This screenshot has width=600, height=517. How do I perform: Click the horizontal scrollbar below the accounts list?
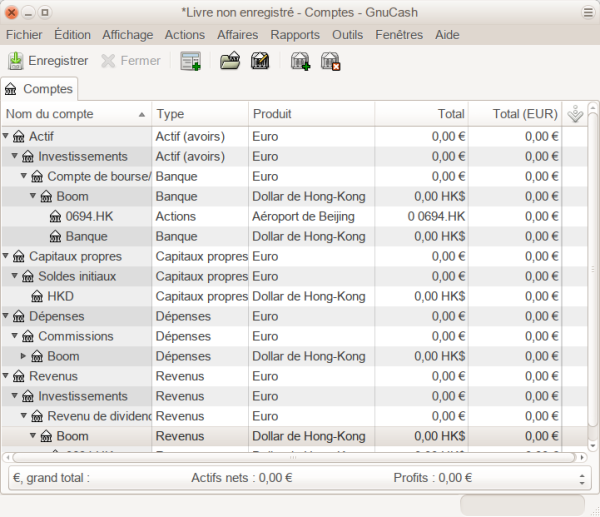coord(290,457)
